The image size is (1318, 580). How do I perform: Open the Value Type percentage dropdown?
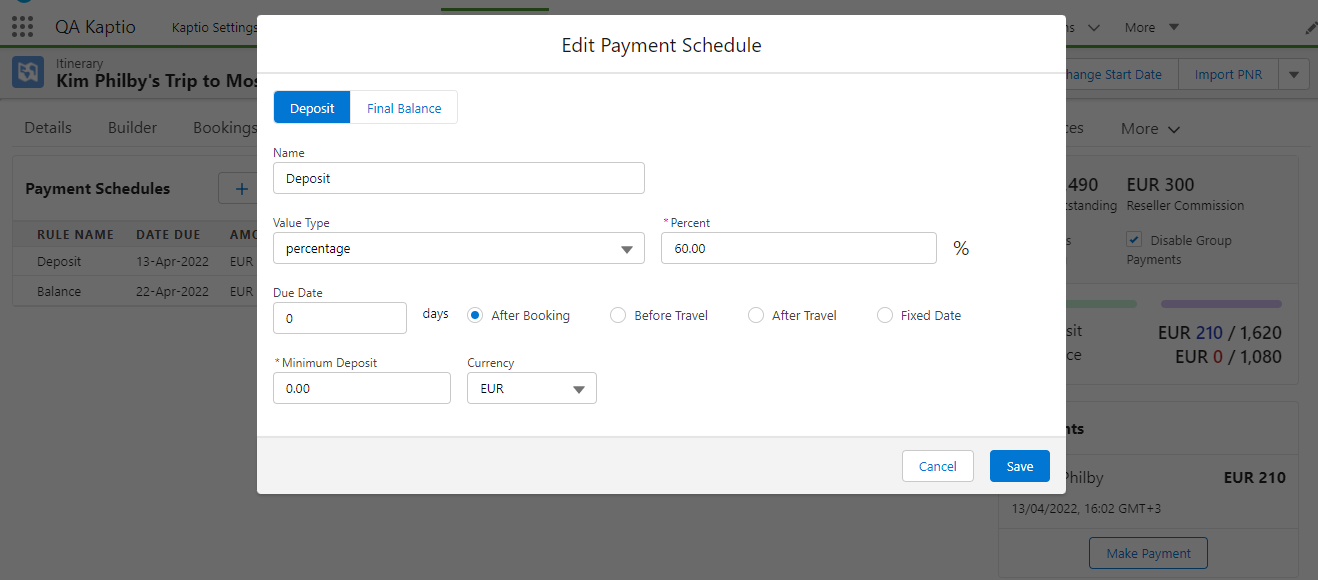click(x=458, y=248)
